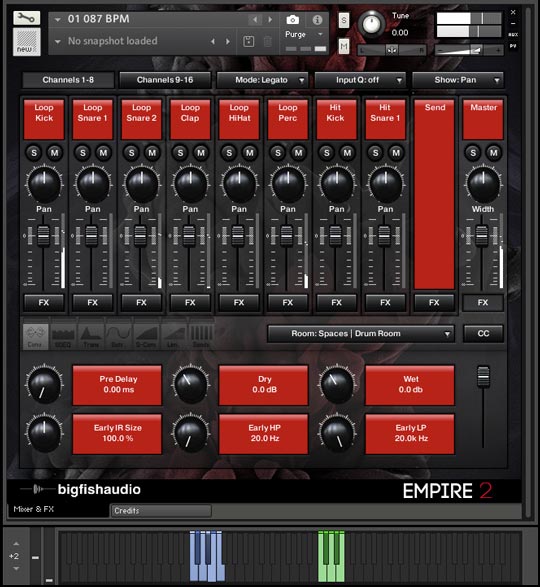This screenshot has height=587, width=540.
Task: Select the Satu sine-wave effect icon
Action: [118, 337]
